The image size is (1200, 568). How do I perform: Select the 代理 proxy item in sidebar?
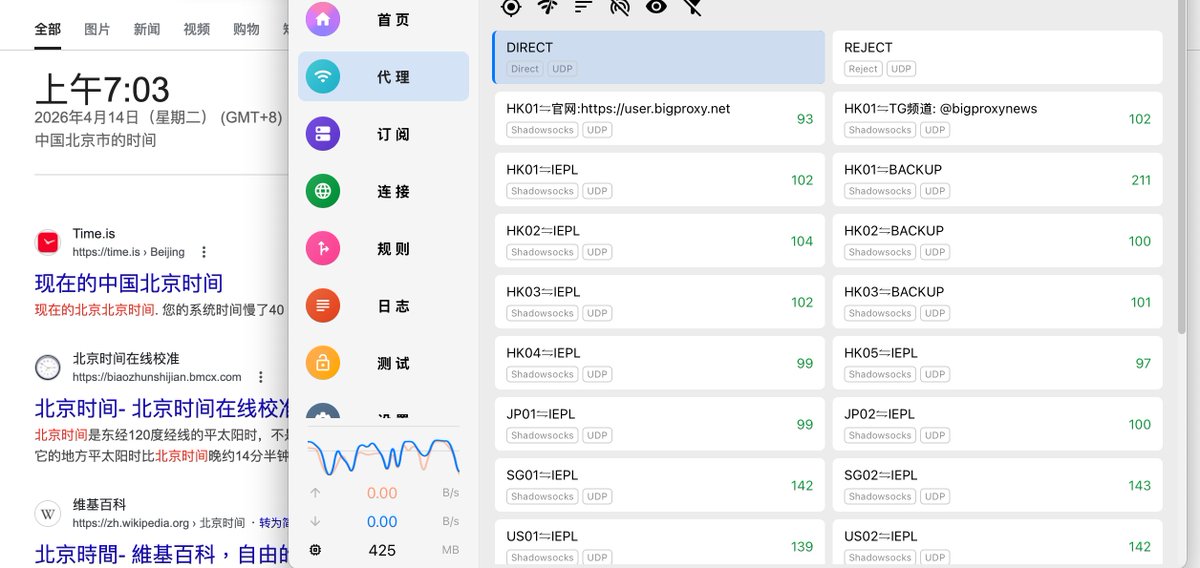383,76
